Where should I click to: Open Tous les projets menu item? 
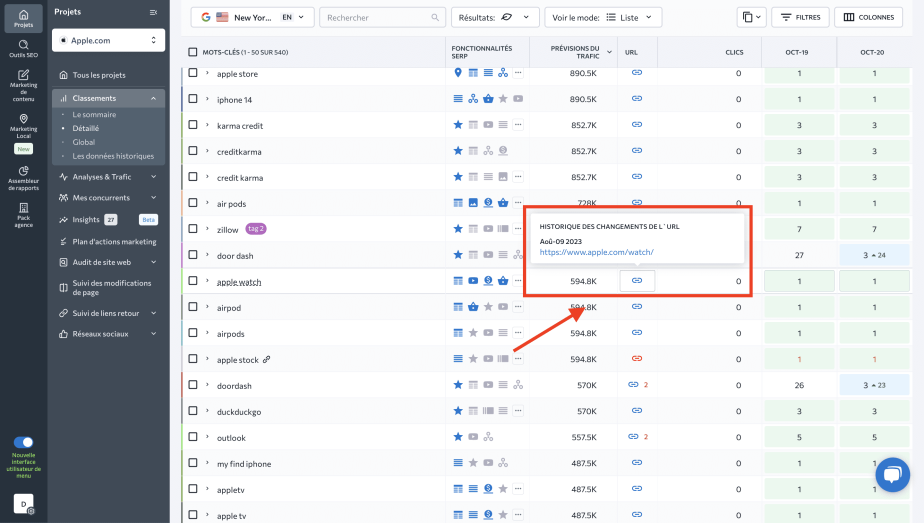point(99,75)
